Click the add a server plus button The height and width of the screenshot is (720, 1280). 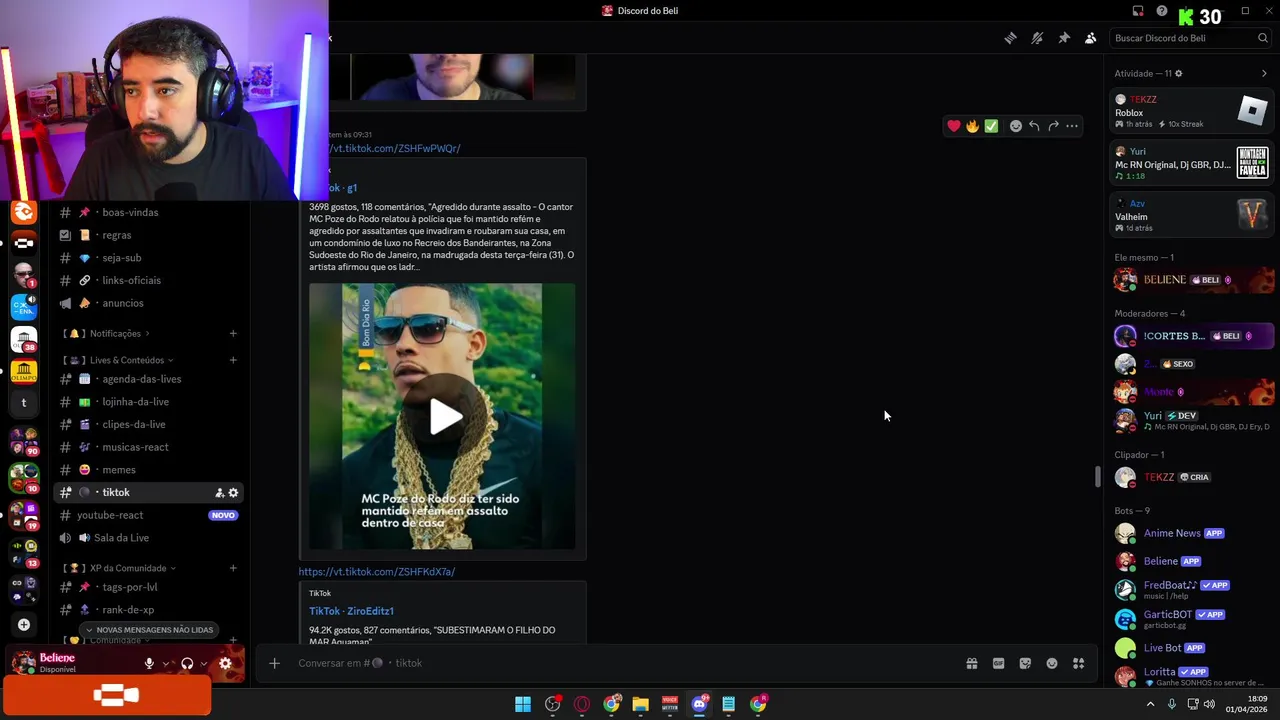tap(24, 625)
